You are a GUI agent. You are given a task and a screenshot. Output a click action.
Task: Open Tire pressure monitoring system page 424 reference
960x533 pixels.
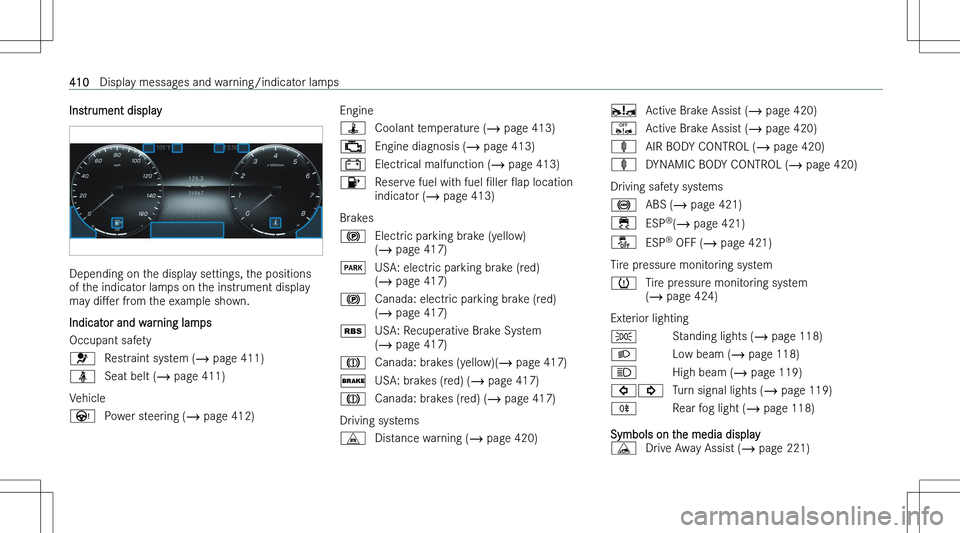pyautogui.click(x=681, y=297)
